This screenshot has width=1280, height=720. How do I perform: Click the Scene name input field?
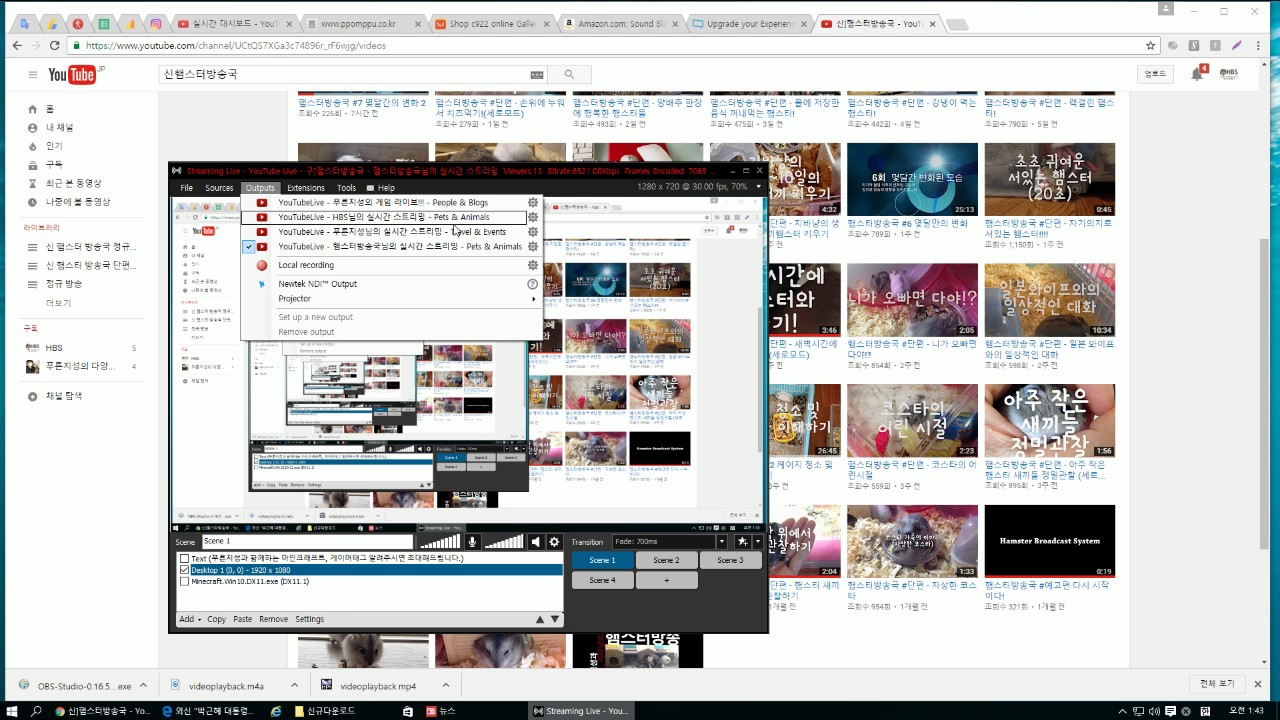308,542
